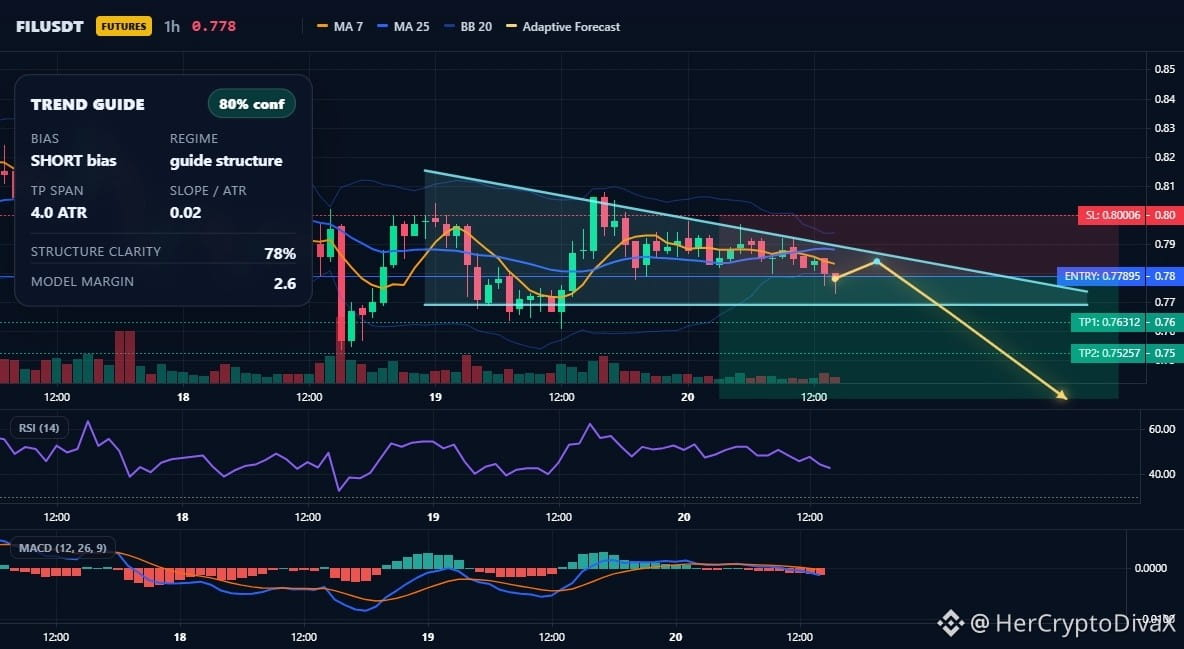Screen dimensions: 1184x649
Task: Click the 20 date label on price chart
Action: (x=687, y=397)
